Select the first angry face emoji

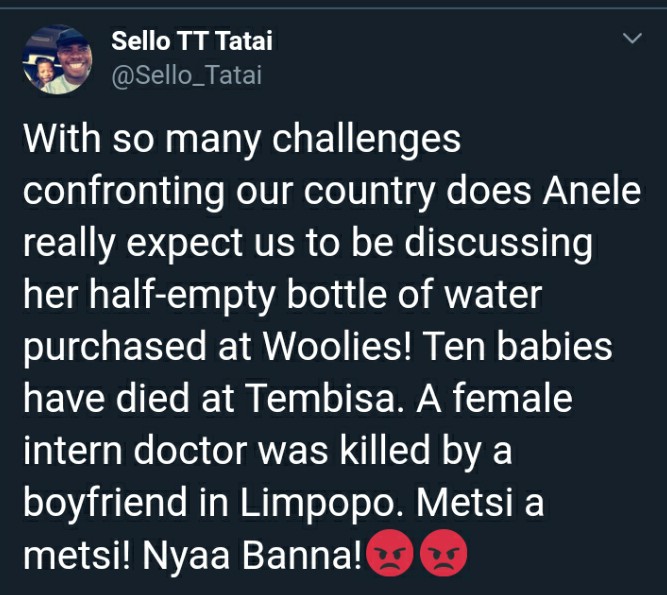[390, 552]
